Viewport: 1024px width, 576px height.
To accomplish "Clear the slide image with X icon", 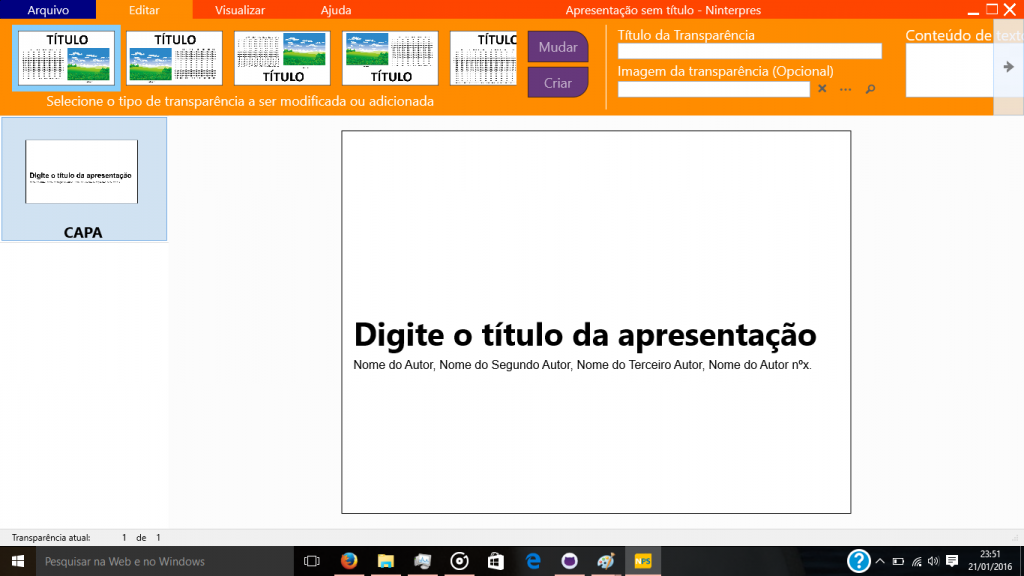I will [822, 89].
